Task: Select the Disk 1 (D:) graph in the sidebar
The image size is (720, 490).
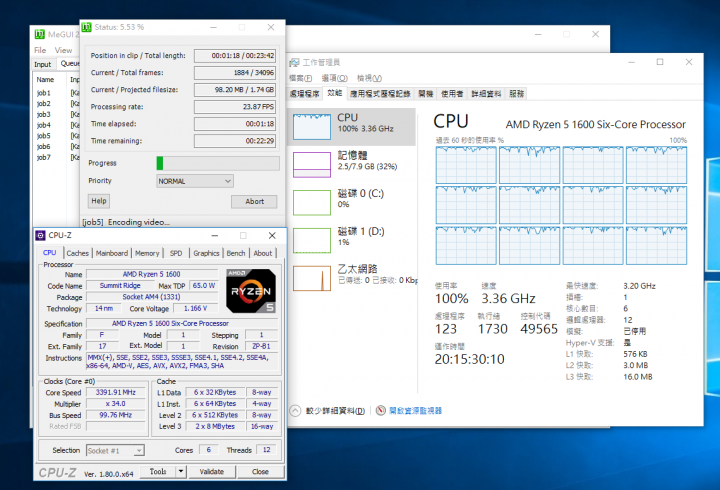Action: pyautogui.click(x=312, y=241)
